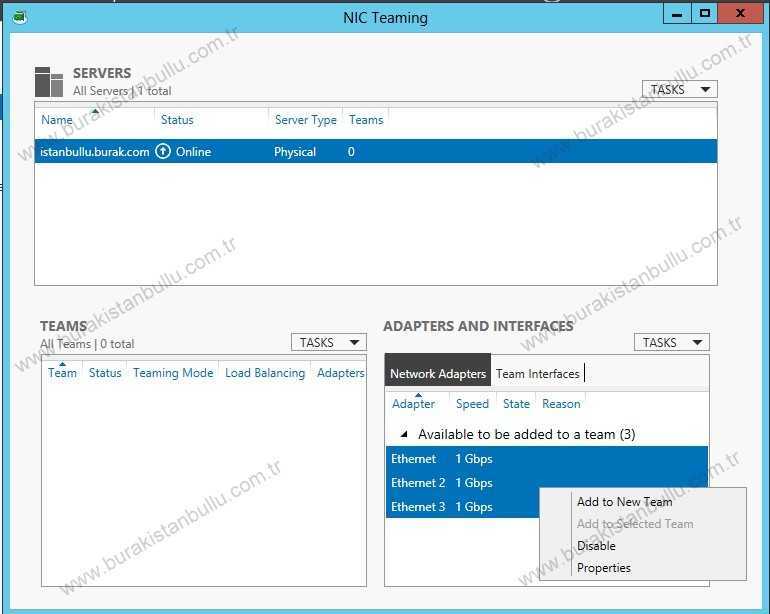
Task: Open the Adapters and Interfaces TASKS dropdown
Action: [x=671, y=342]
